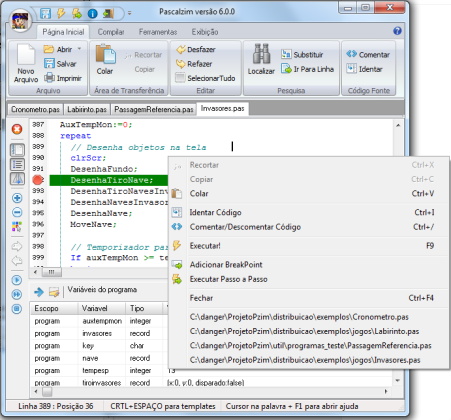The image size is (451, 420).
Task: Select the auxtempmon variable row
Action: pyautogui.click(x=98, y=321)
